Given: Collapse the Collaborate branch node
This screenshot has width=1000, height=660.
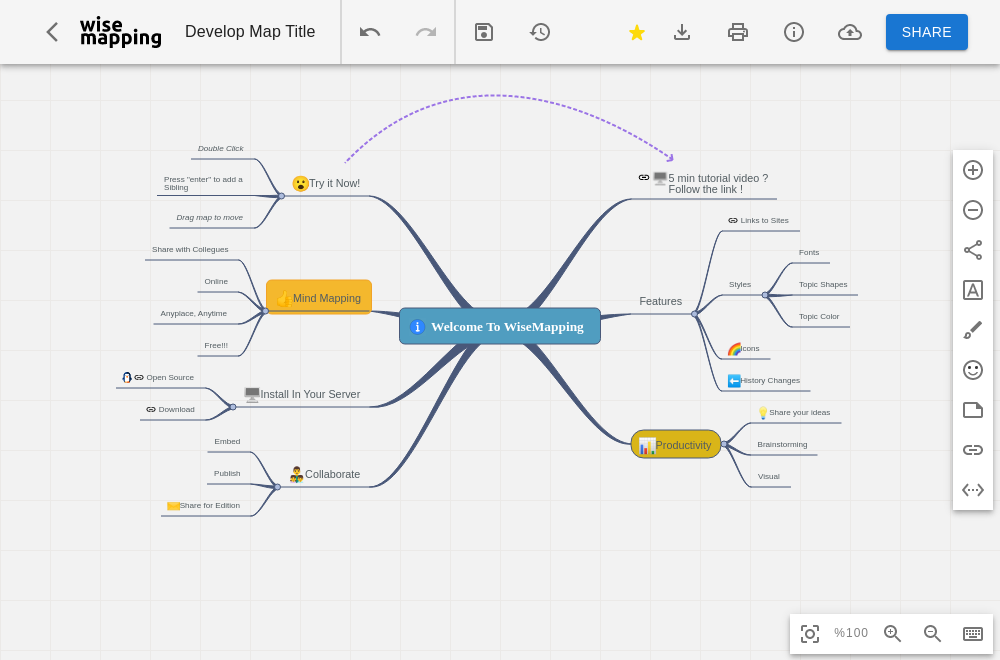Looking at the screenshot, I should [x=277, y=487].
